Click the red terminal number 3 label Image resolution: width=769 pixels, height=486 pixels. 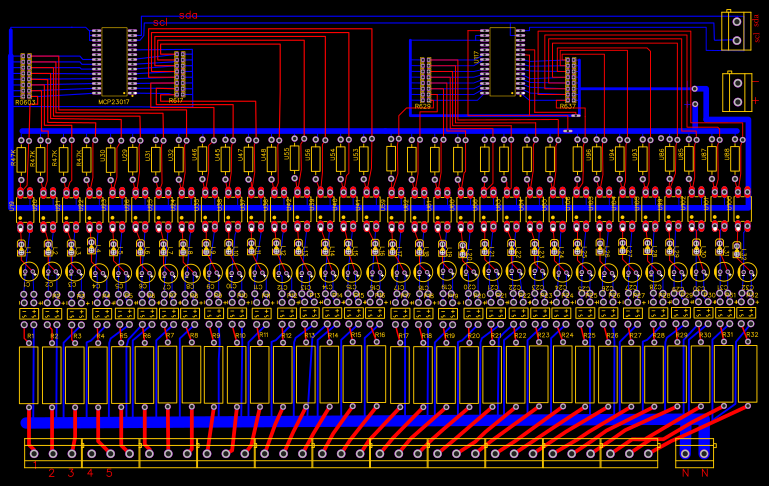pos(71,473)
